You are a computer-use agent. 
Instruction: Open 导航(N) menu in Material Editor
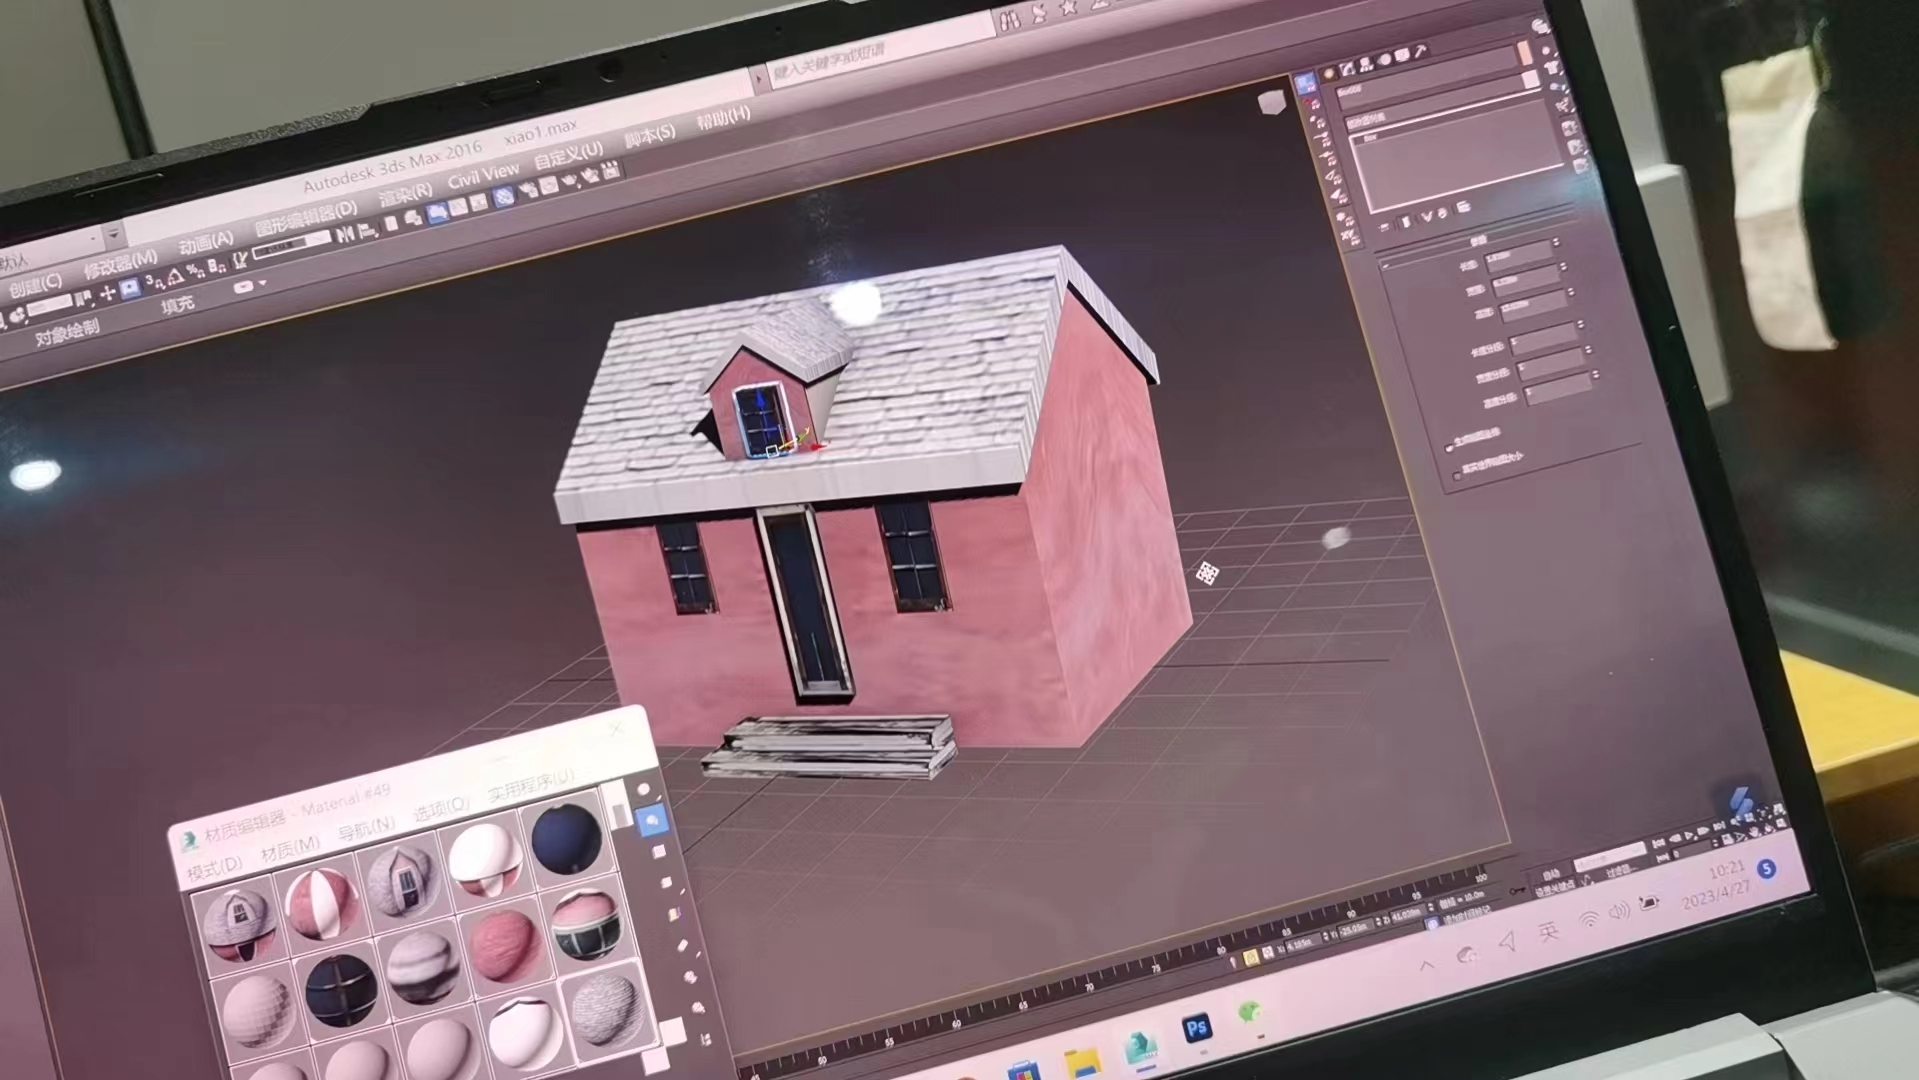(x=367, y=828)
